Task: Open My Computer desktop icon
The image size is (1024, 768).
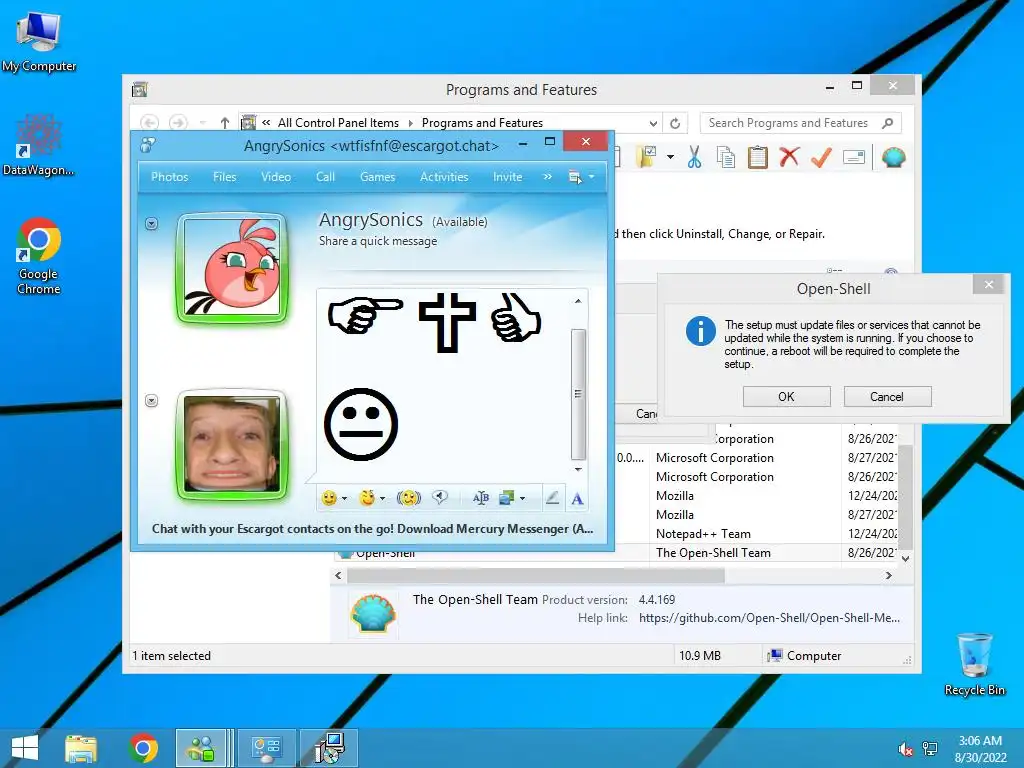Action: click(x=39, y=42)
